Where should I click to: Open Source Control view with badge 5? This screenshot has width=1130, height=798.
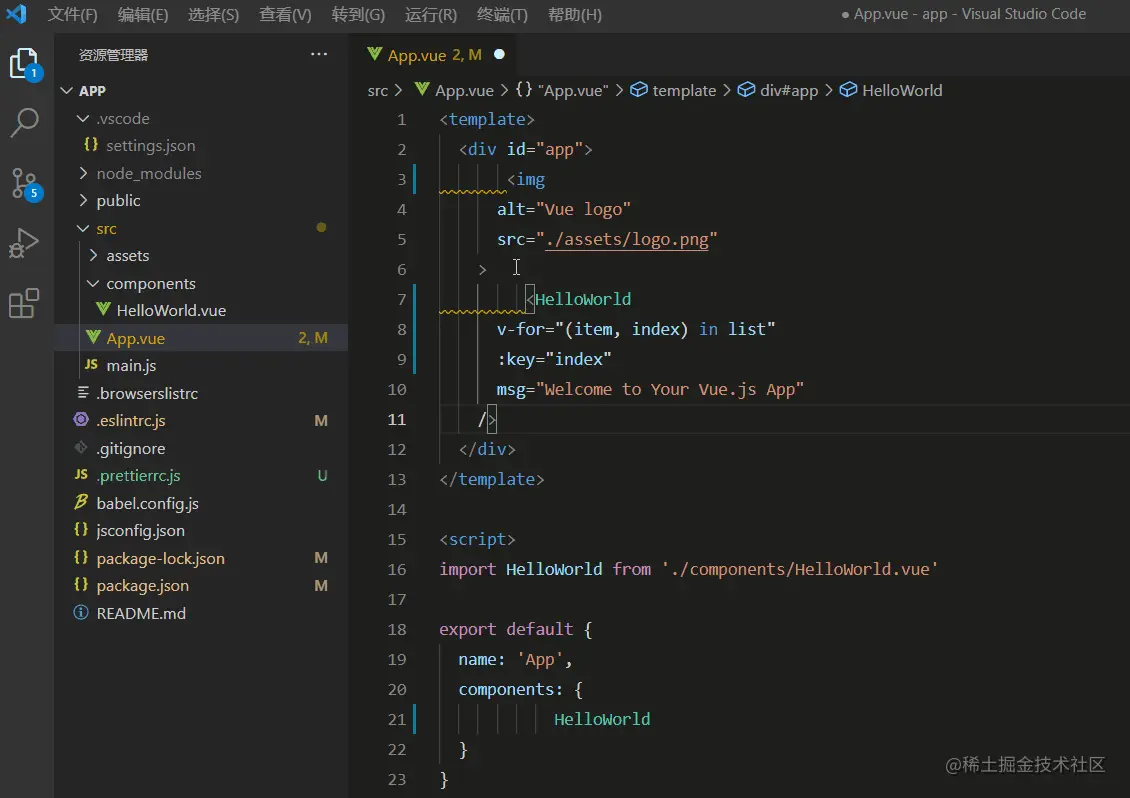click(26, 184)
